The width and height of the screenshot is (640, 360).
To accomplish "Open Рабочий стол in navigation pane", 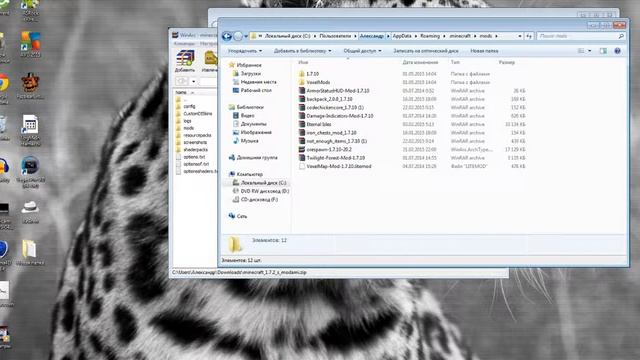I will [x=256, y=91].
